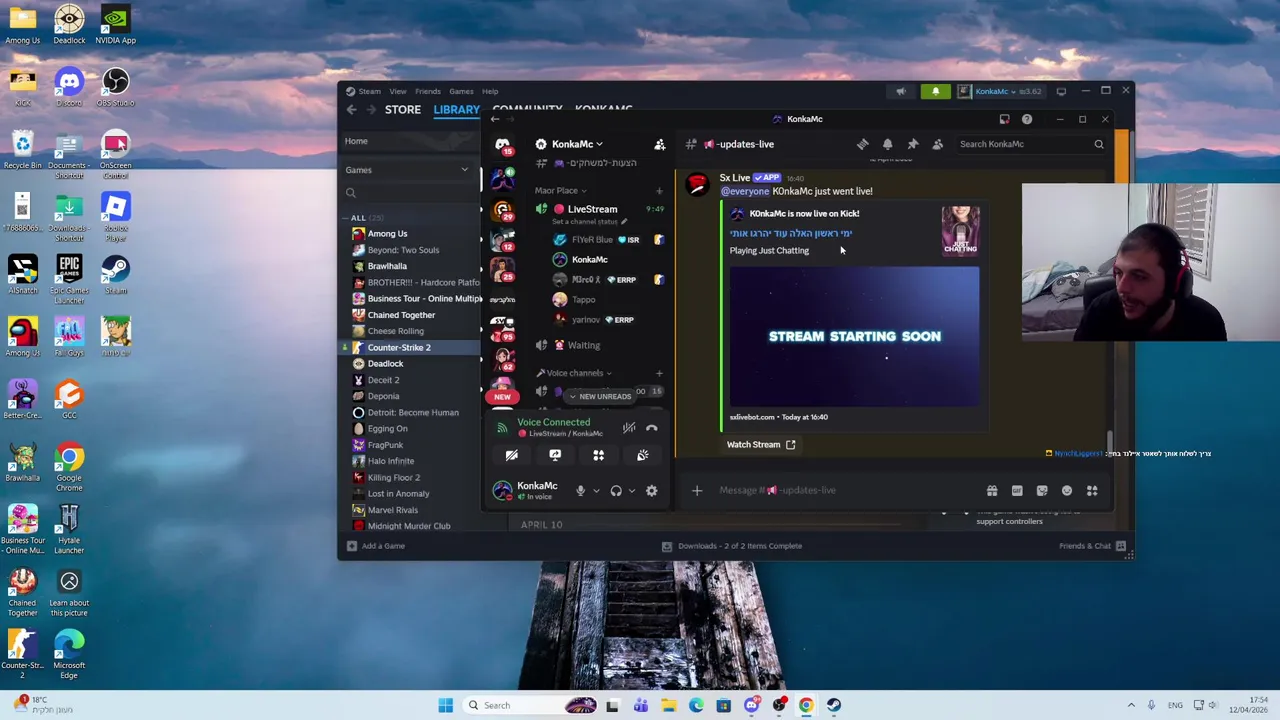Viewport: 1280px width, 720px height.
Task: Open View menu in Steam window
Action: [398, 91]
